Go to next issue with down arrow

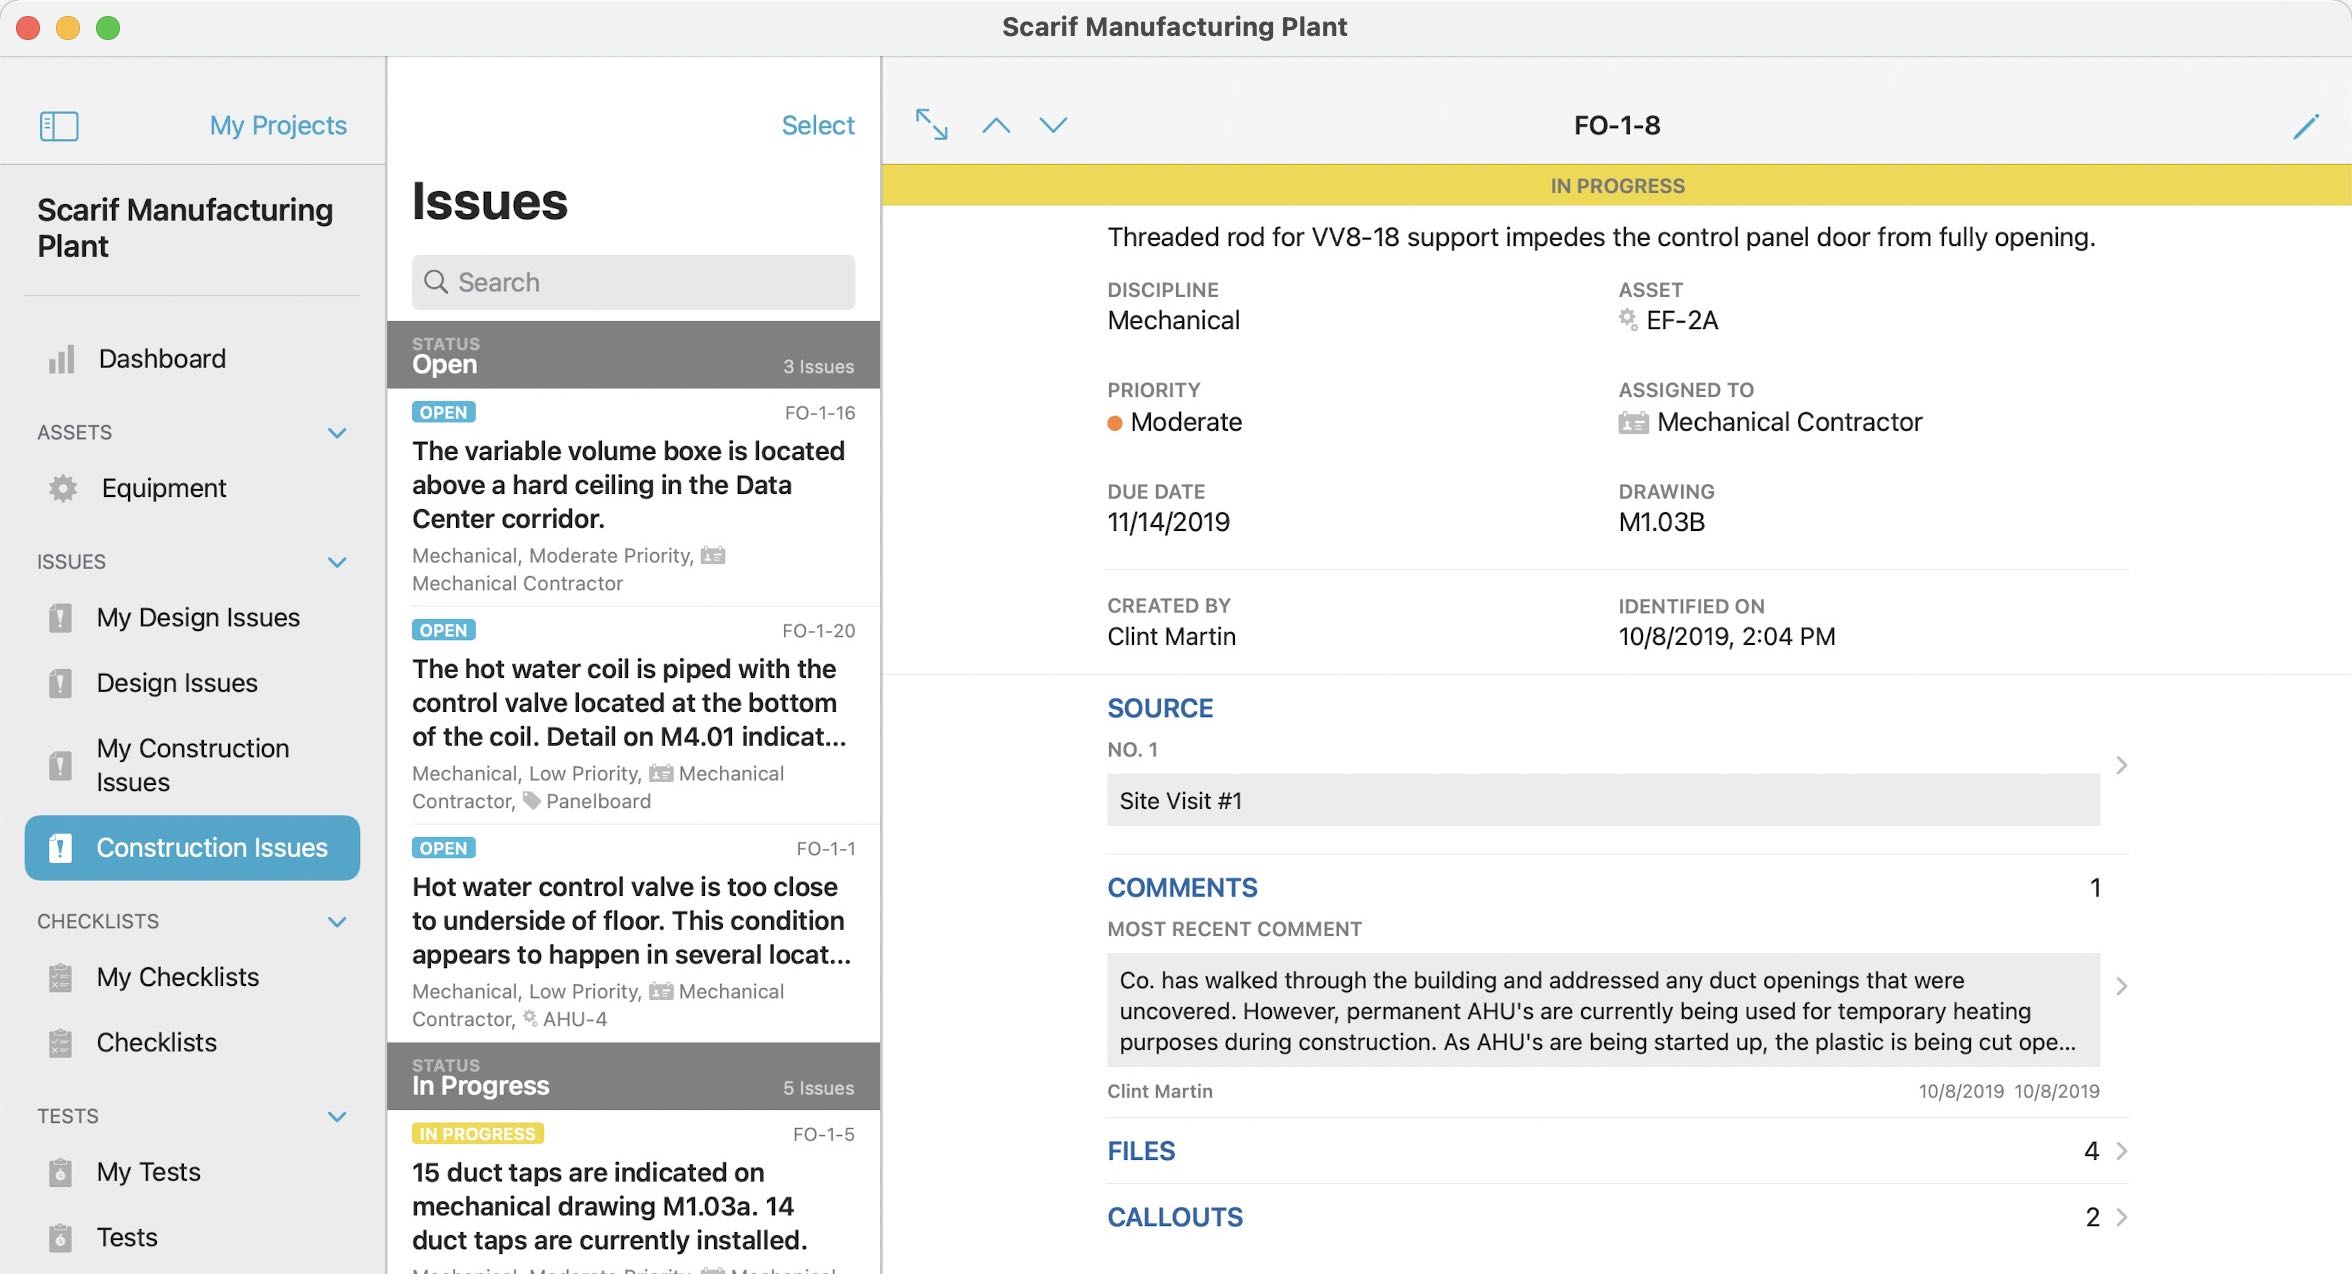pos(1053,125)
